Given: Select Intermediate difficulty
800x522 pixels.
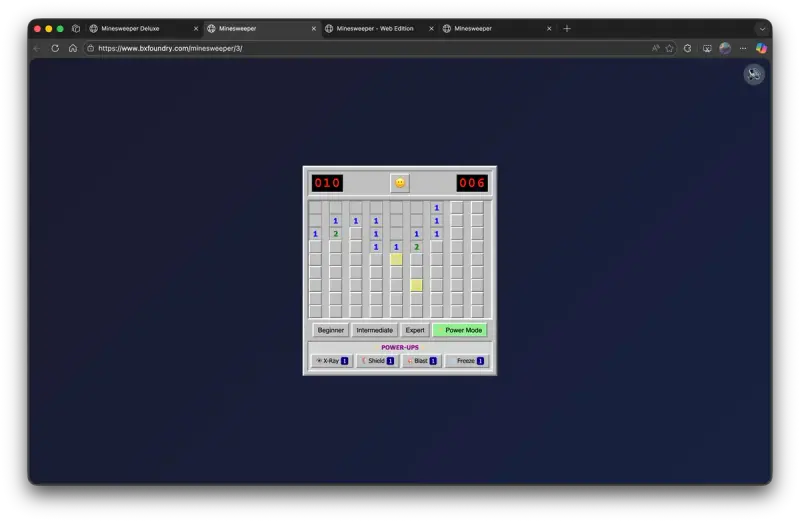Looking at the screenshot, I should pyautogui.click(x=374, y=330).
